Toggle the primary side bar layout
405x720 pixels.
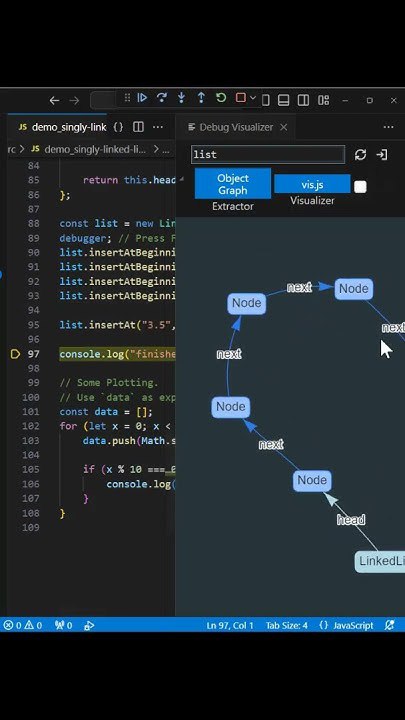(x=265, y=100)
